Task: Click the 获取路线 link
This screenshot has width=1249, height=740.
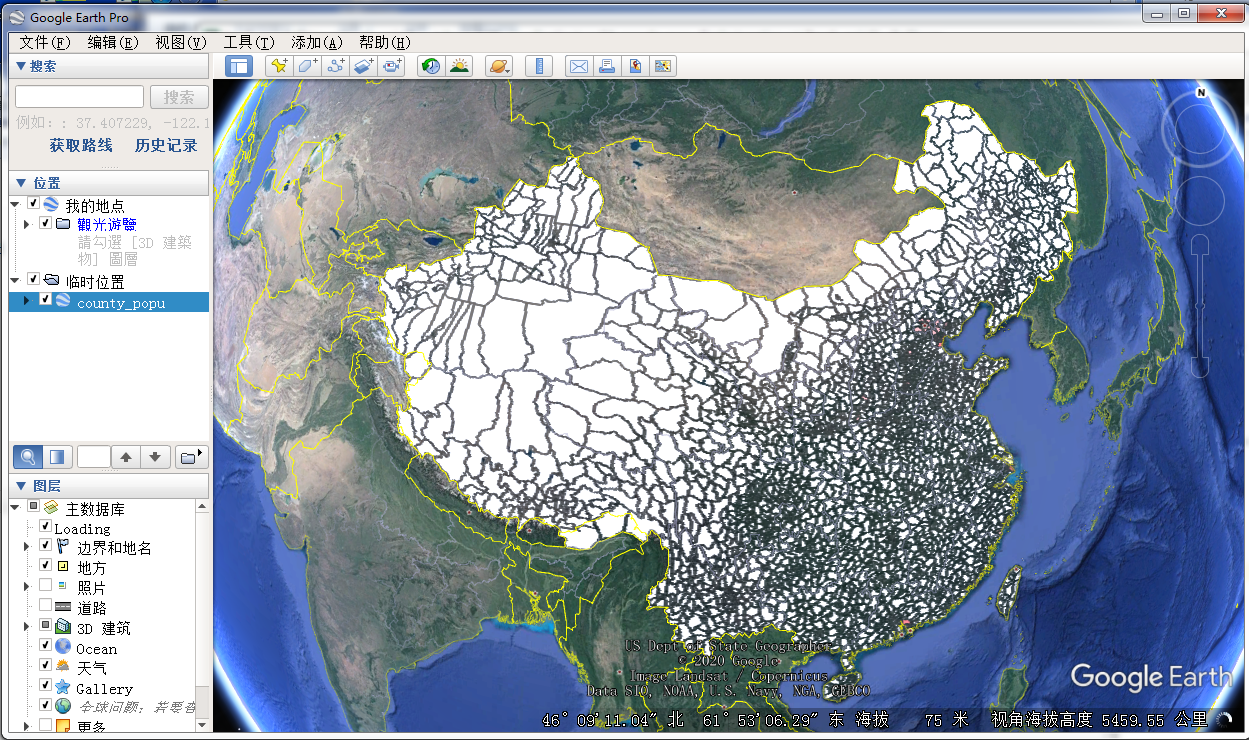Action: click(x=81, y=145)
